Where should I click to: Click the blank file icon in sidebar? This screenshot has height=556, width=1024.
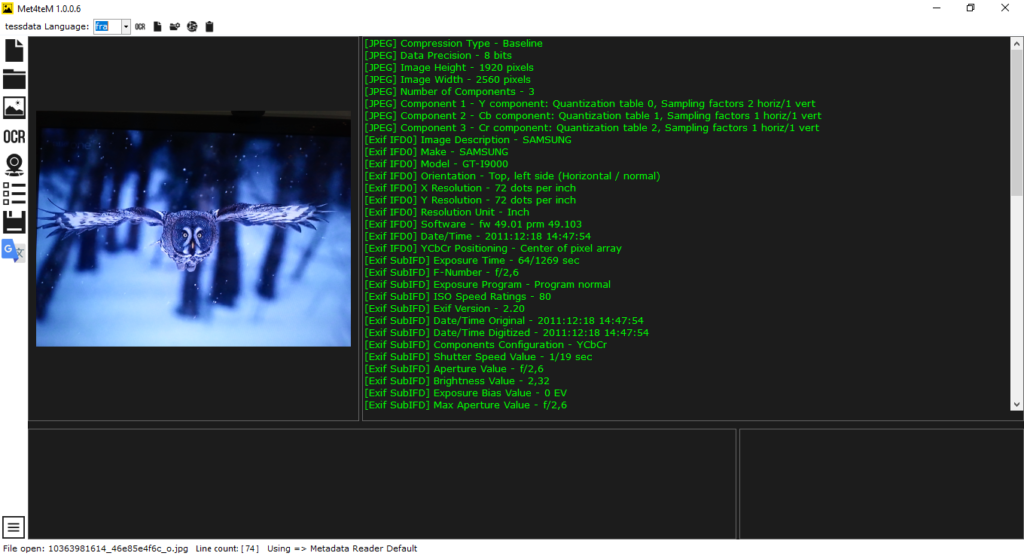tap(14, 51)
